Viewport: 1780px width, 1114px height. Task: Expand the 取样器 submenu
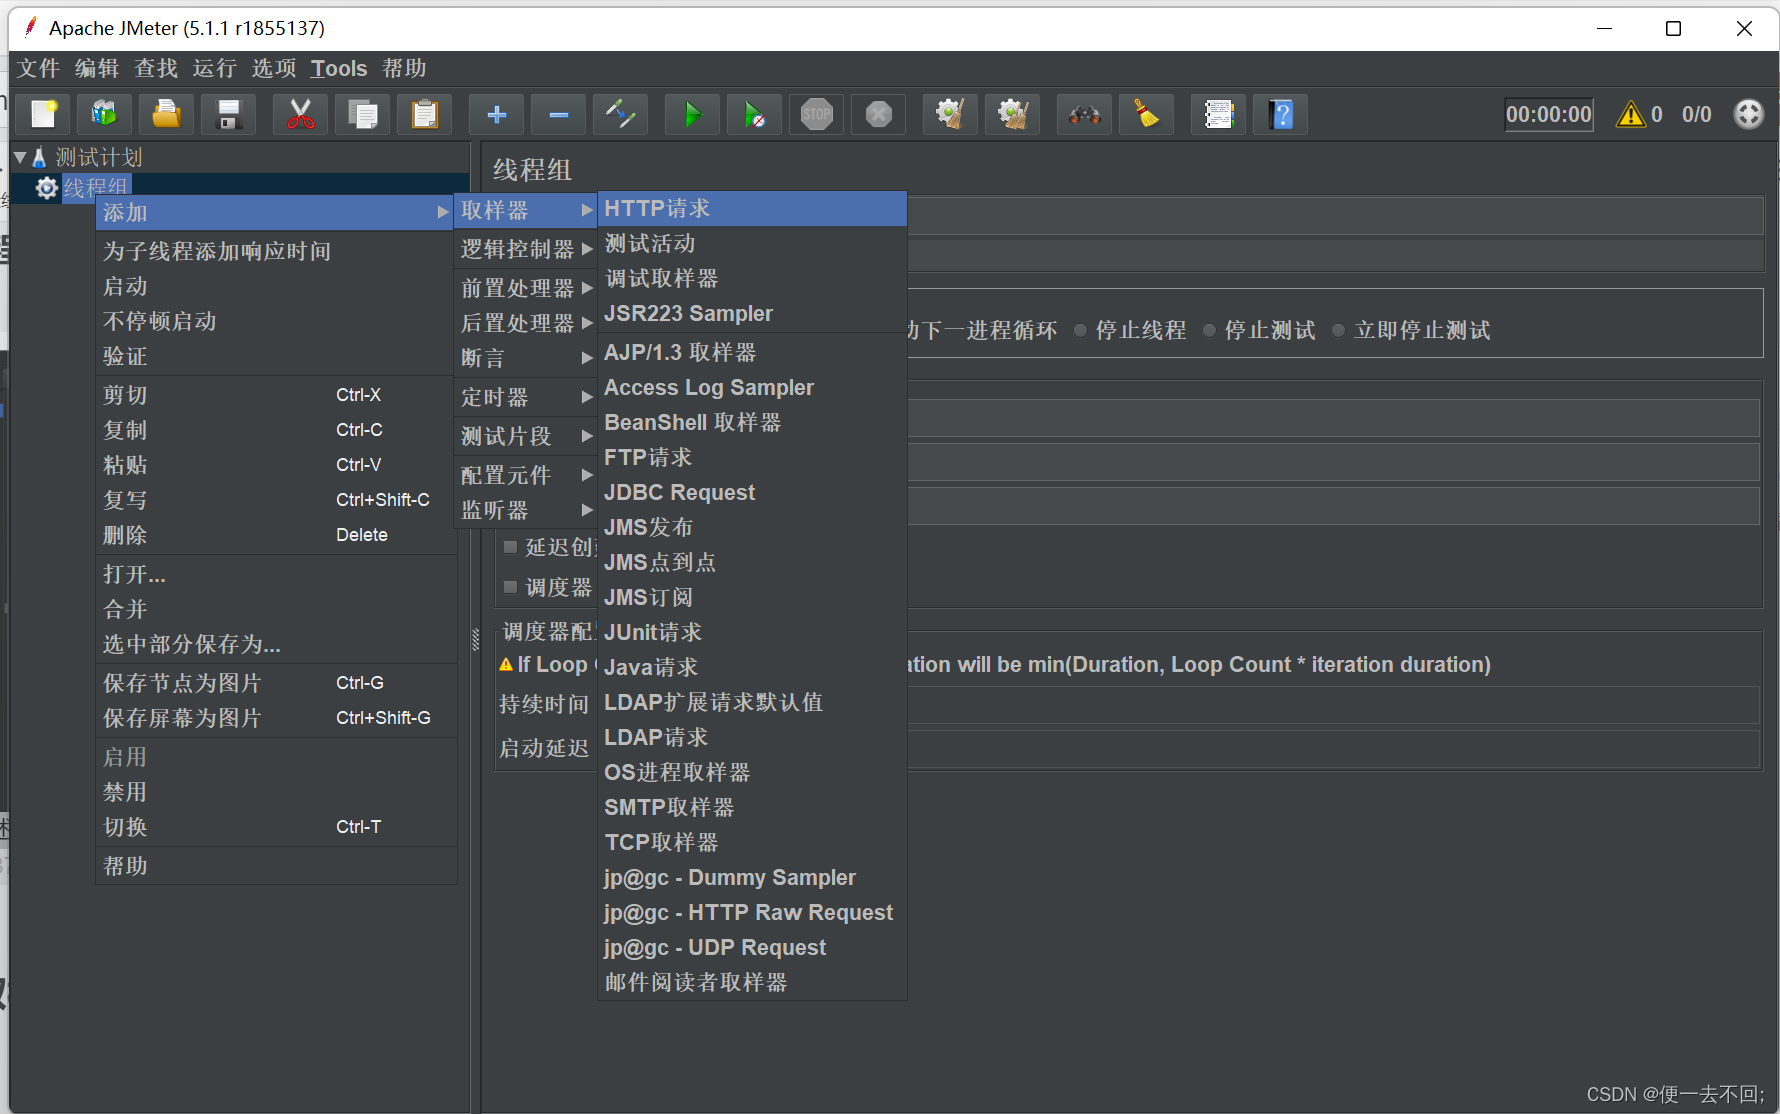pyautogui.click(x=526, y=210)
